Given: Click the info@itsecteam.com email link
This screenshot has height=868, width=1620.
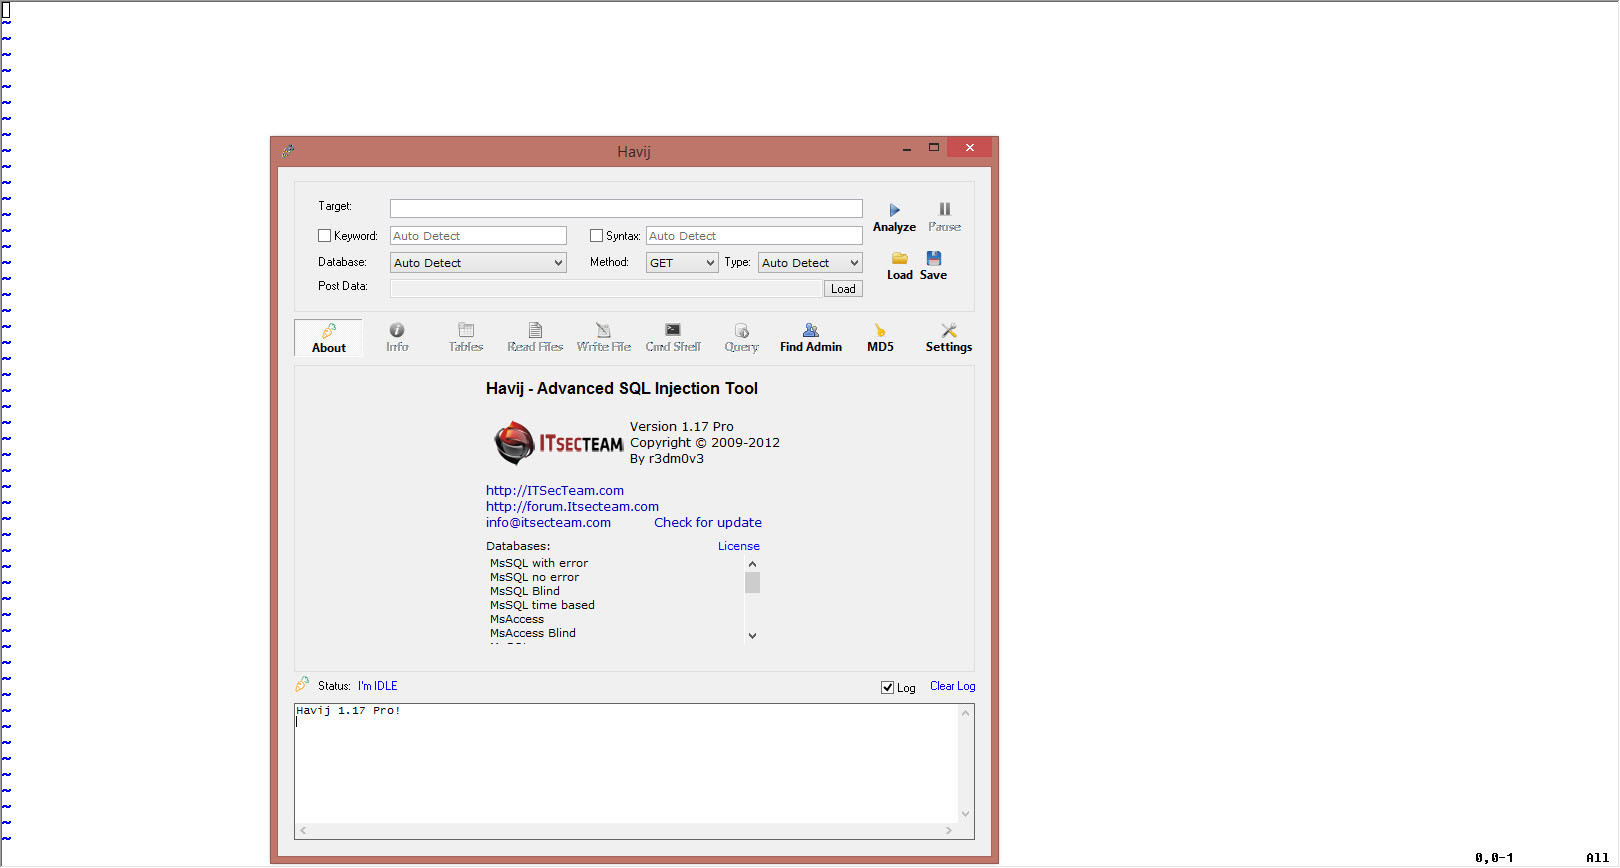Looking at the screenshot, I should pyautogui.click(x=548, y=522).
